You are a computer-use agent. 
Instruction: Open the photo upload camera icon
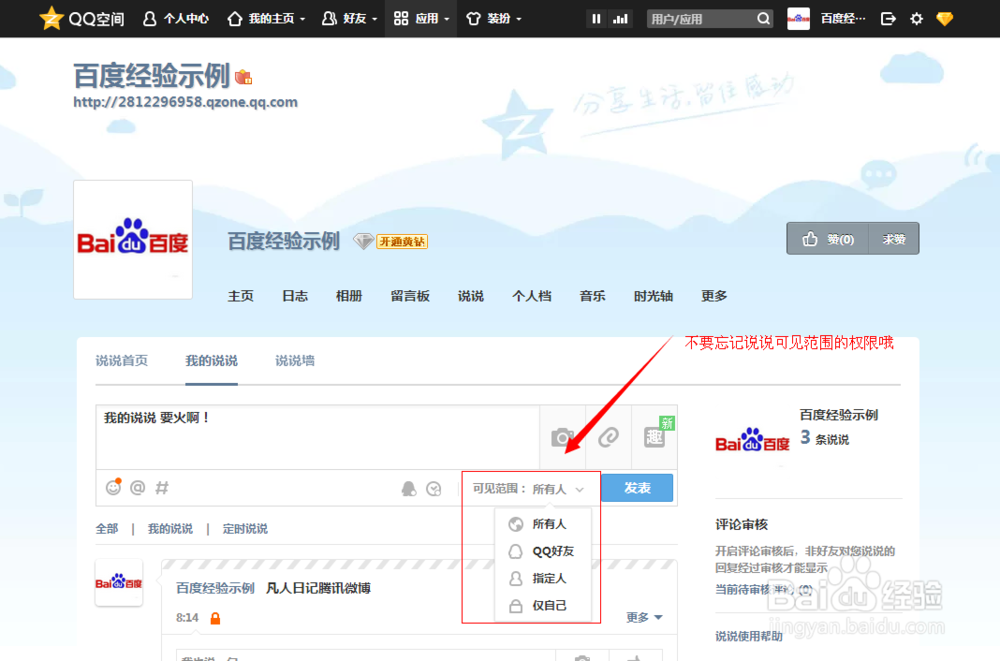click(562, 438)
